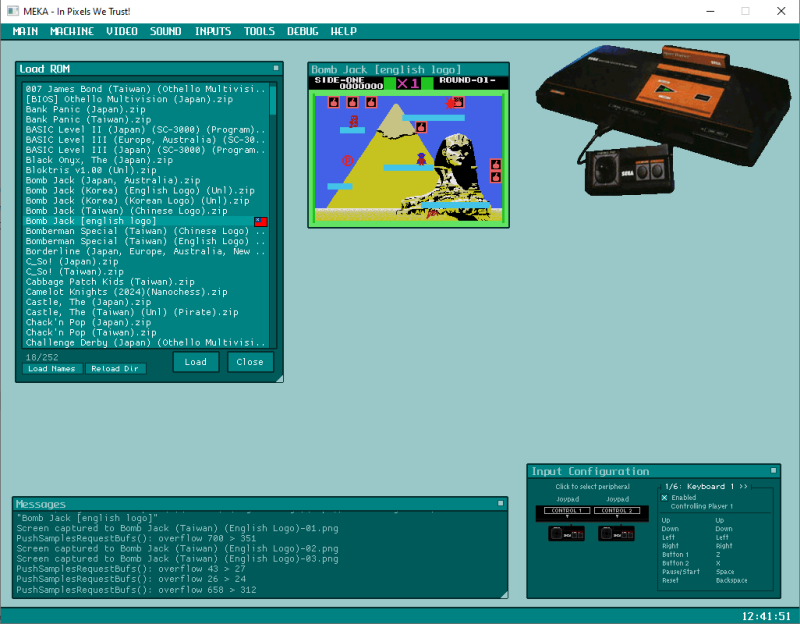
Task: Click the 'Button 1' mapping label
Action: (675, 555)
